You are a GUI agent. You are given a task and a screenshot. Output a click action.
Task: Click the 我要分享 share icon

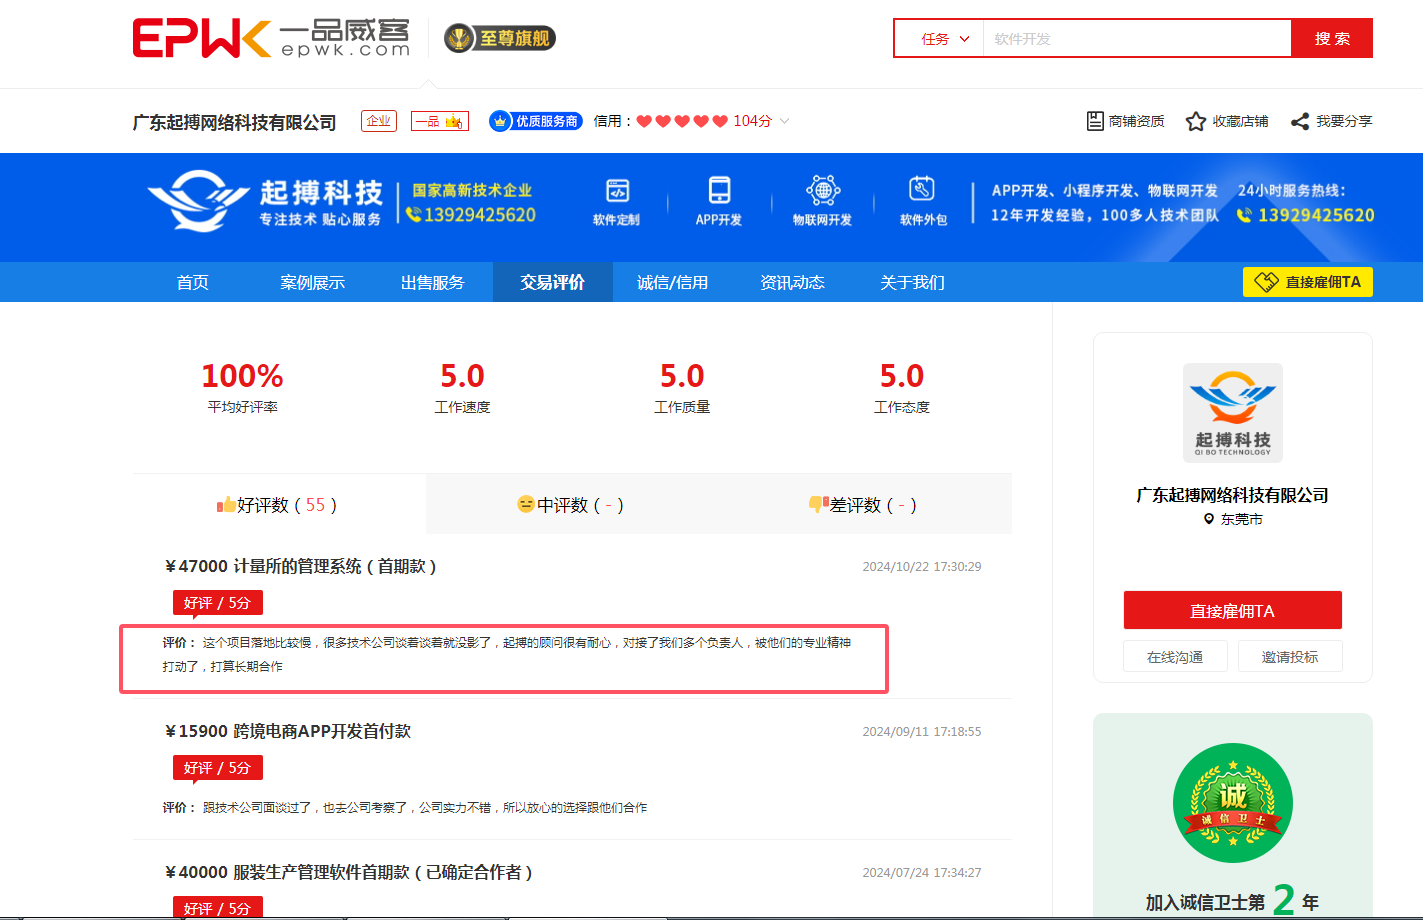[x=1300, y=121]
